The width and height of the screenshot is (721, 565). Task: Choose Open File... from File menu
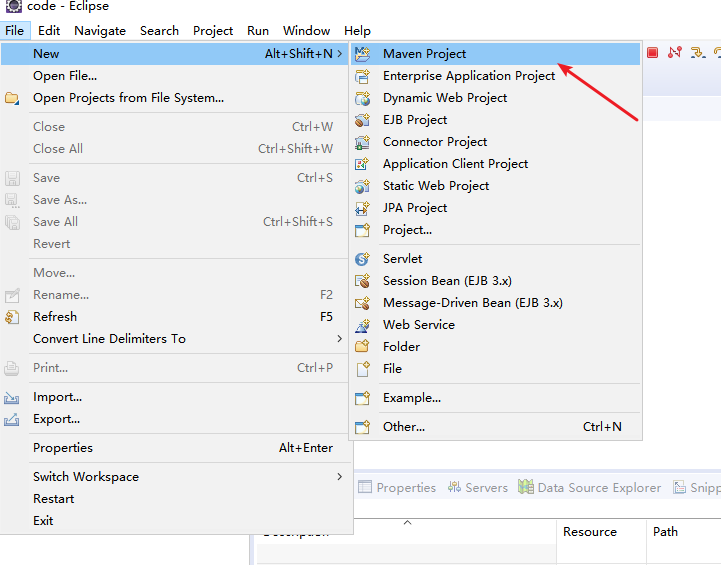[174, 76]
